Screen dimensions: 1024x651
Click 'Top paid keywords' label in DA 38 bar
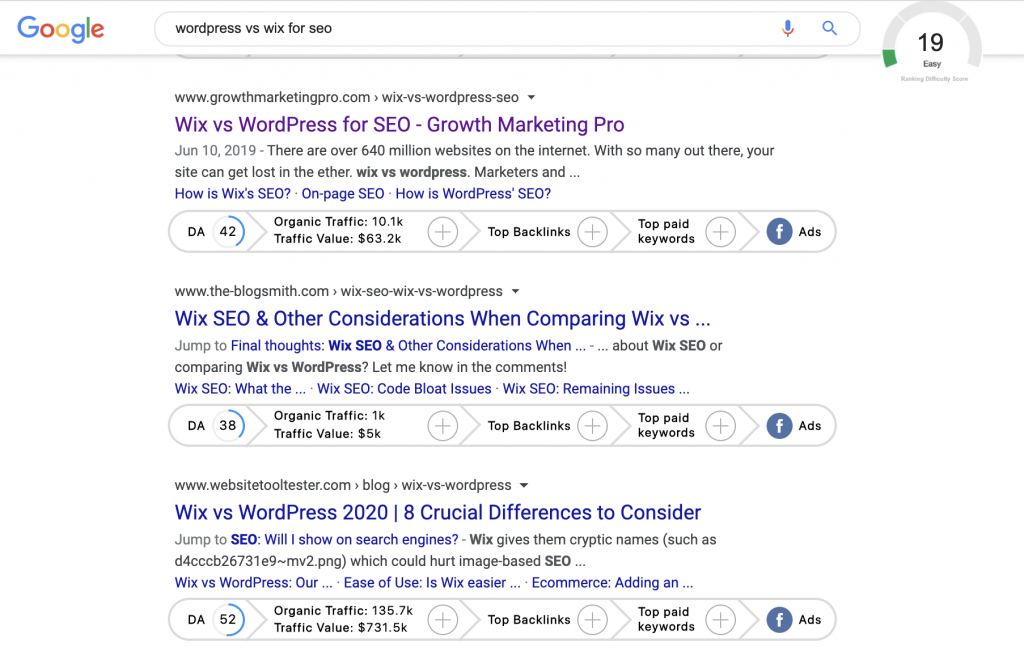(x=666, y=425)
